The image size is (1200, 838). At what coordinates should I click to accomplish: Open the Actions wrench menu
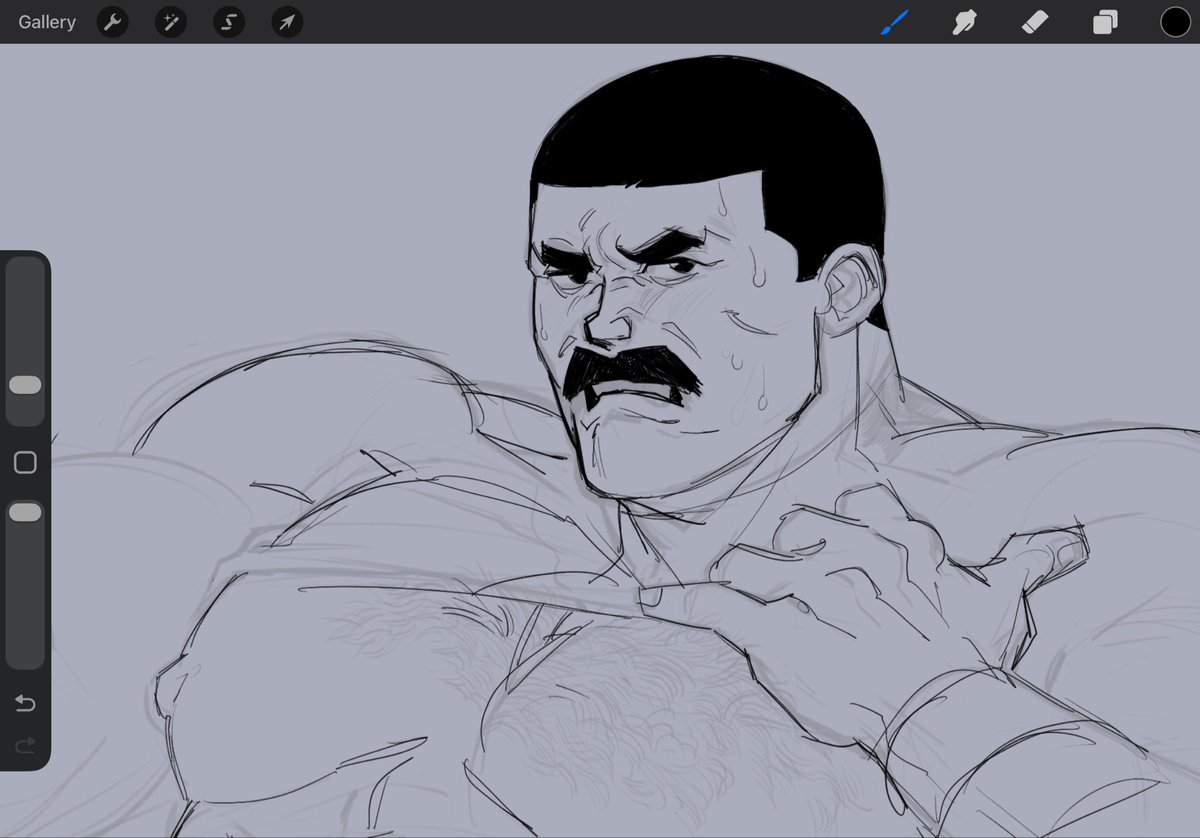point(113,22)
